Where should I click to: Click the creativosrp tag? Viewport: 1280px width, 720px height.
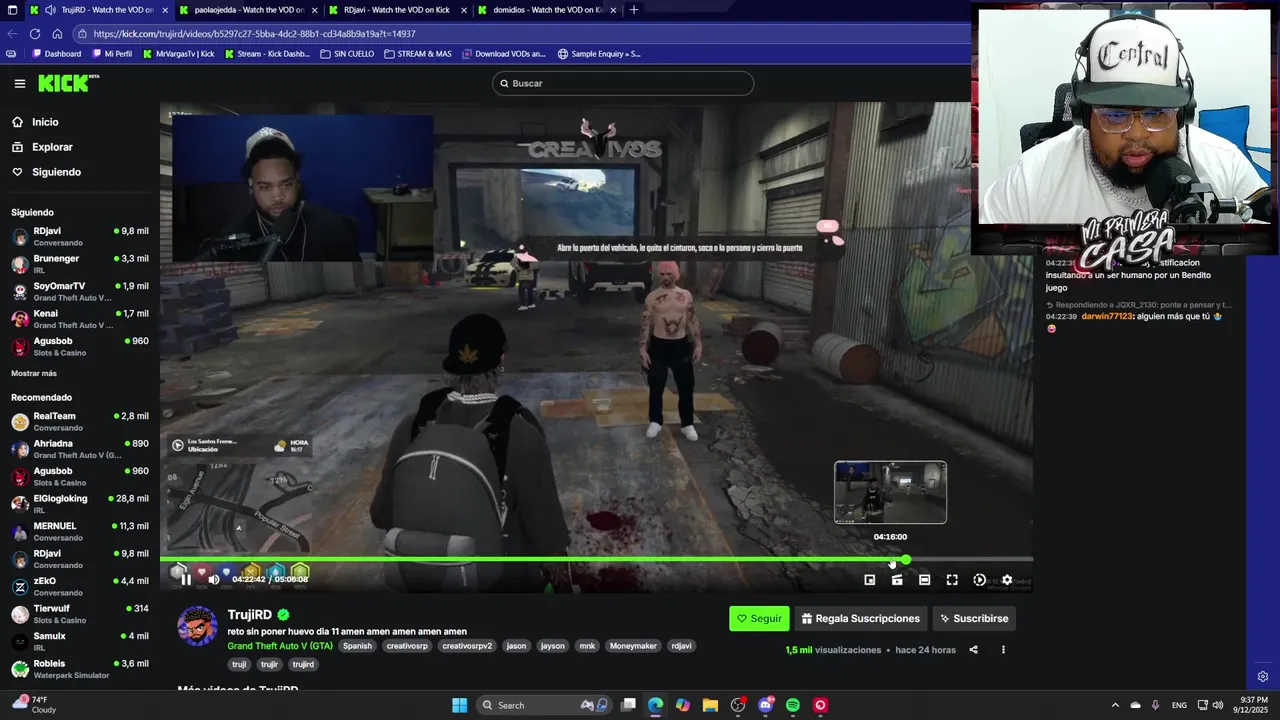[407, 646]
